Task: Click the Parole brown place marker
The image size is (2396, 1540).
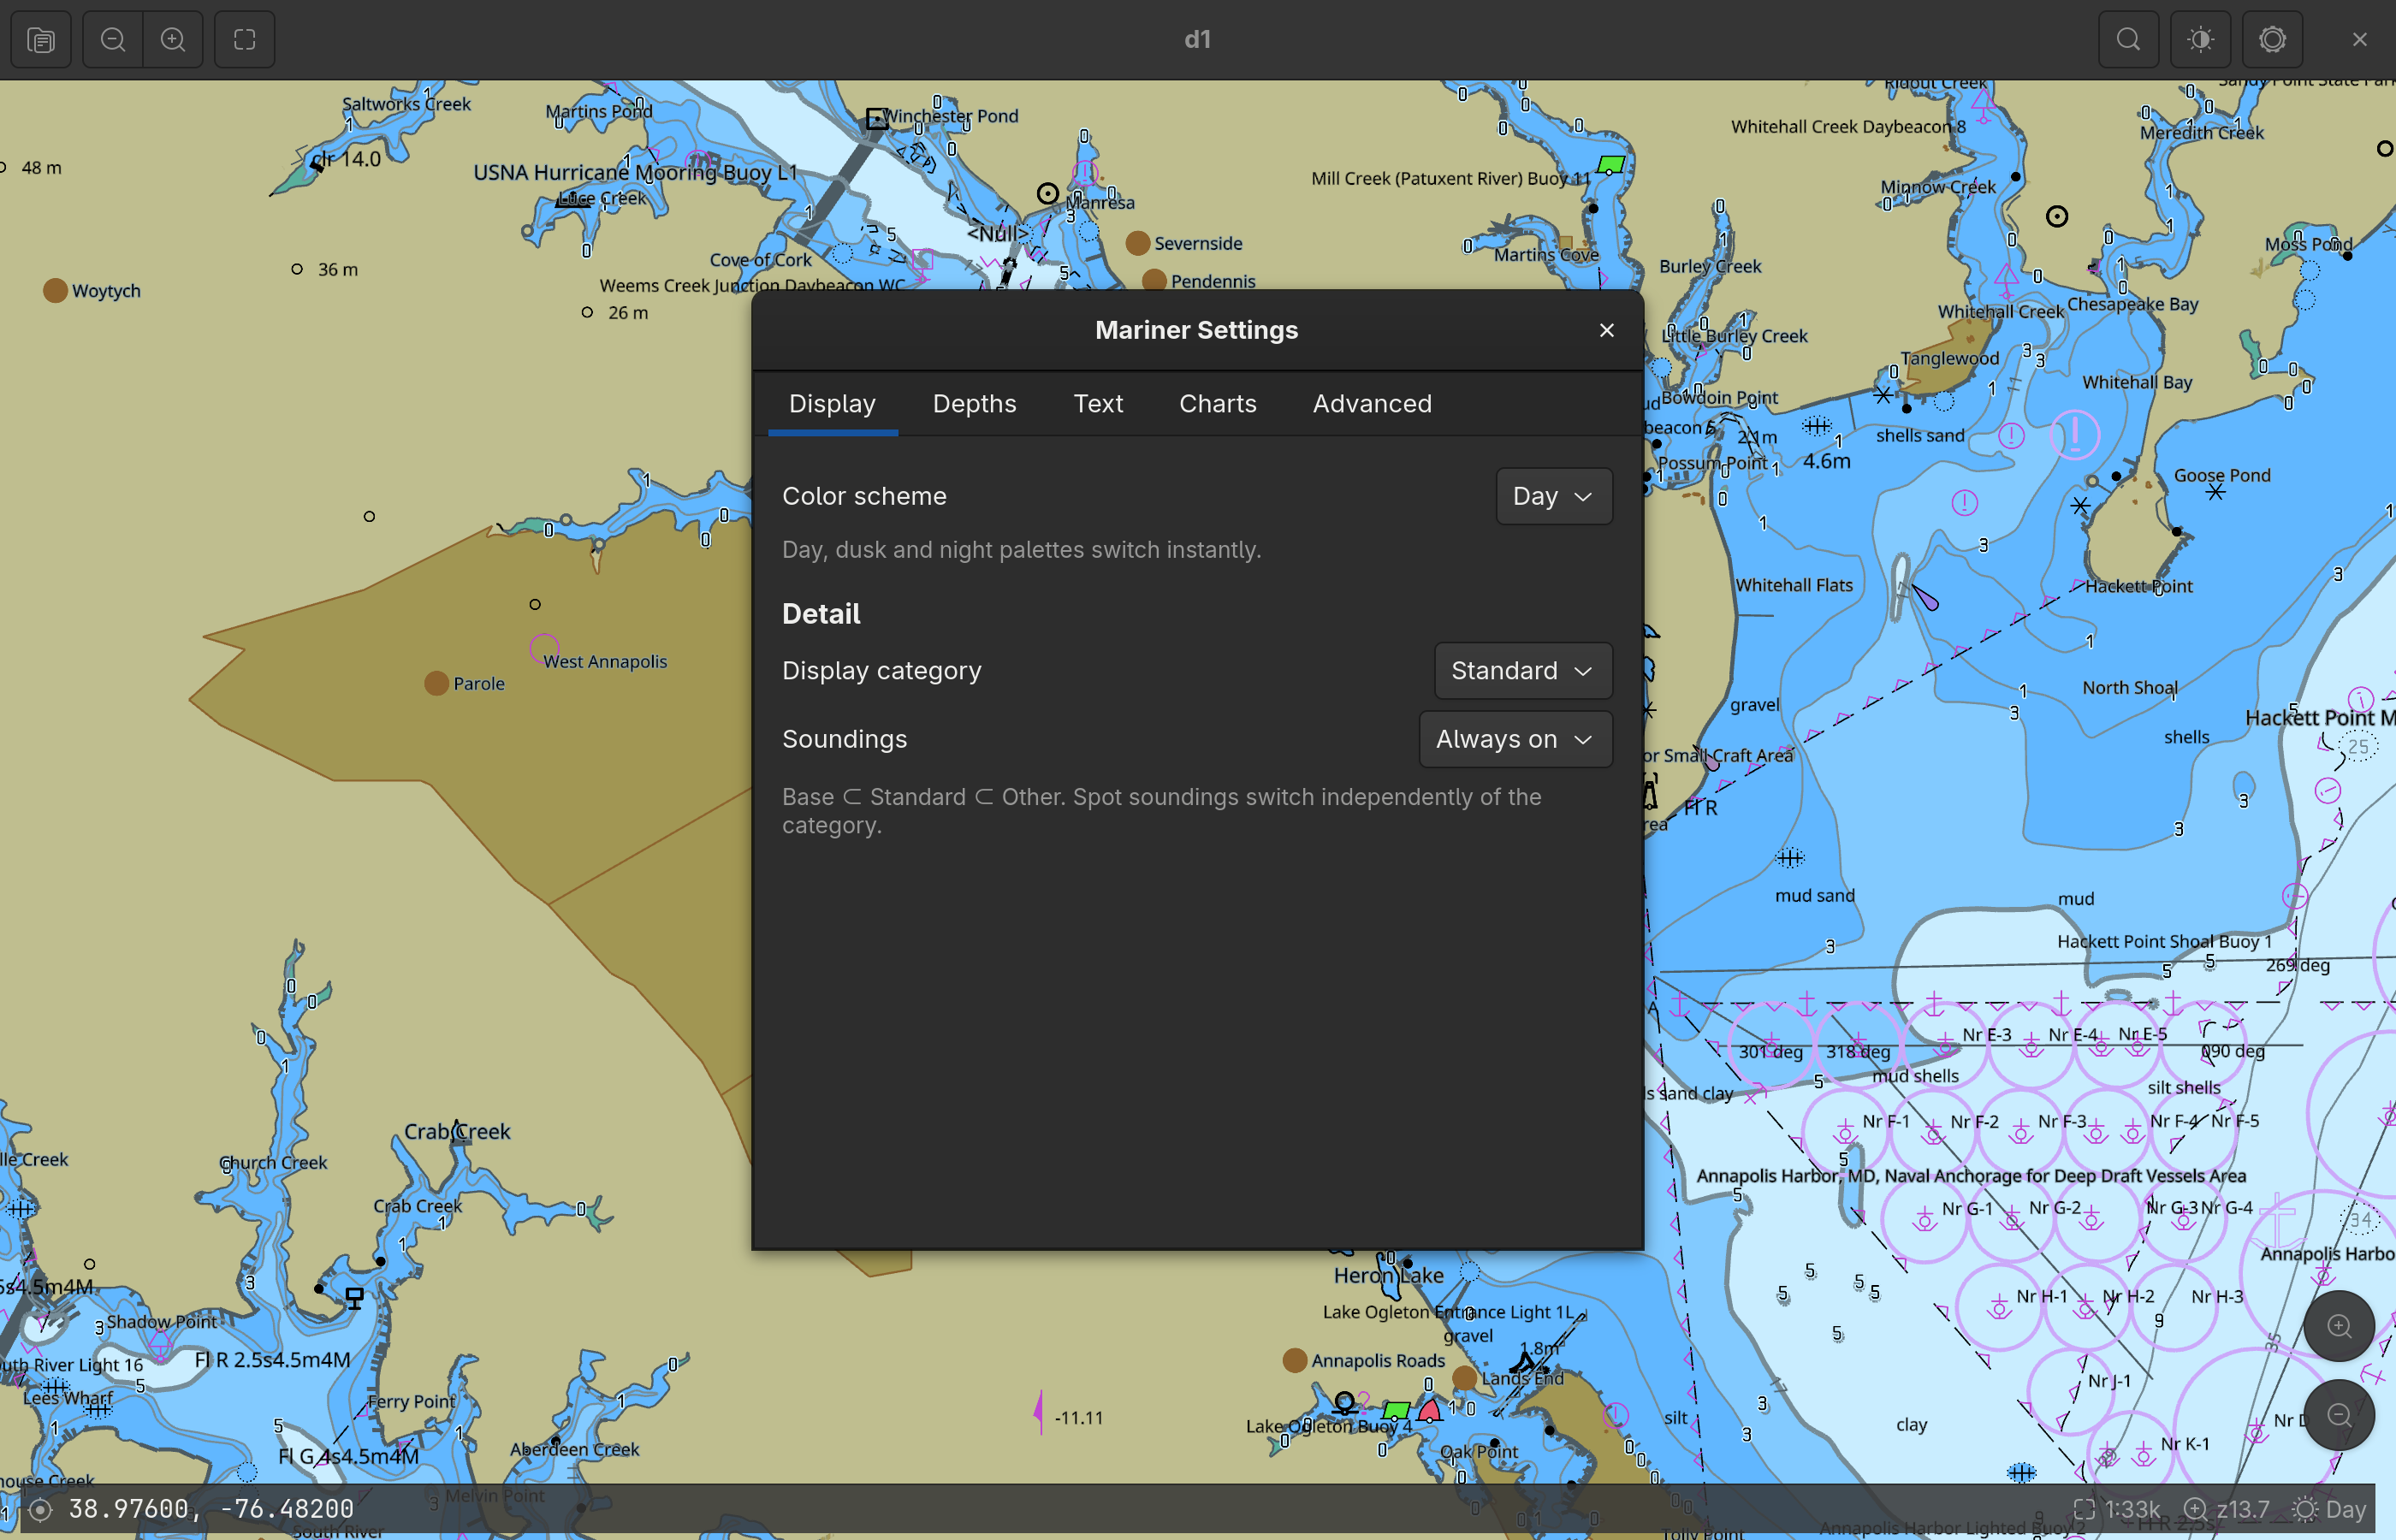Action: pyautogui.click(x=436, y=683)
